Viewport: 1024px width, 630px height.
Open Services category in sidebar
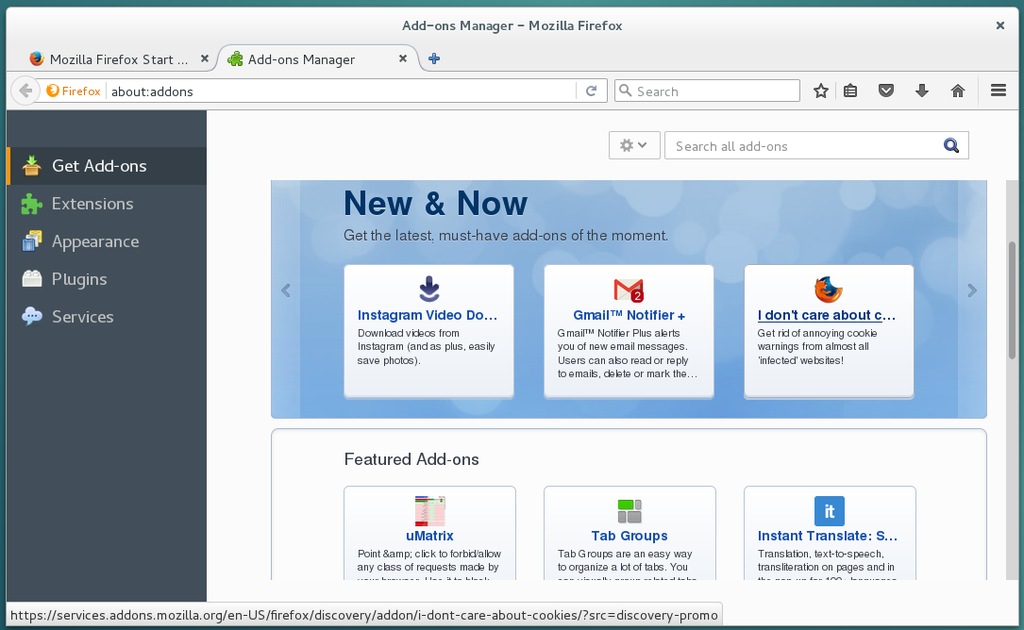(x=106, y=317)
